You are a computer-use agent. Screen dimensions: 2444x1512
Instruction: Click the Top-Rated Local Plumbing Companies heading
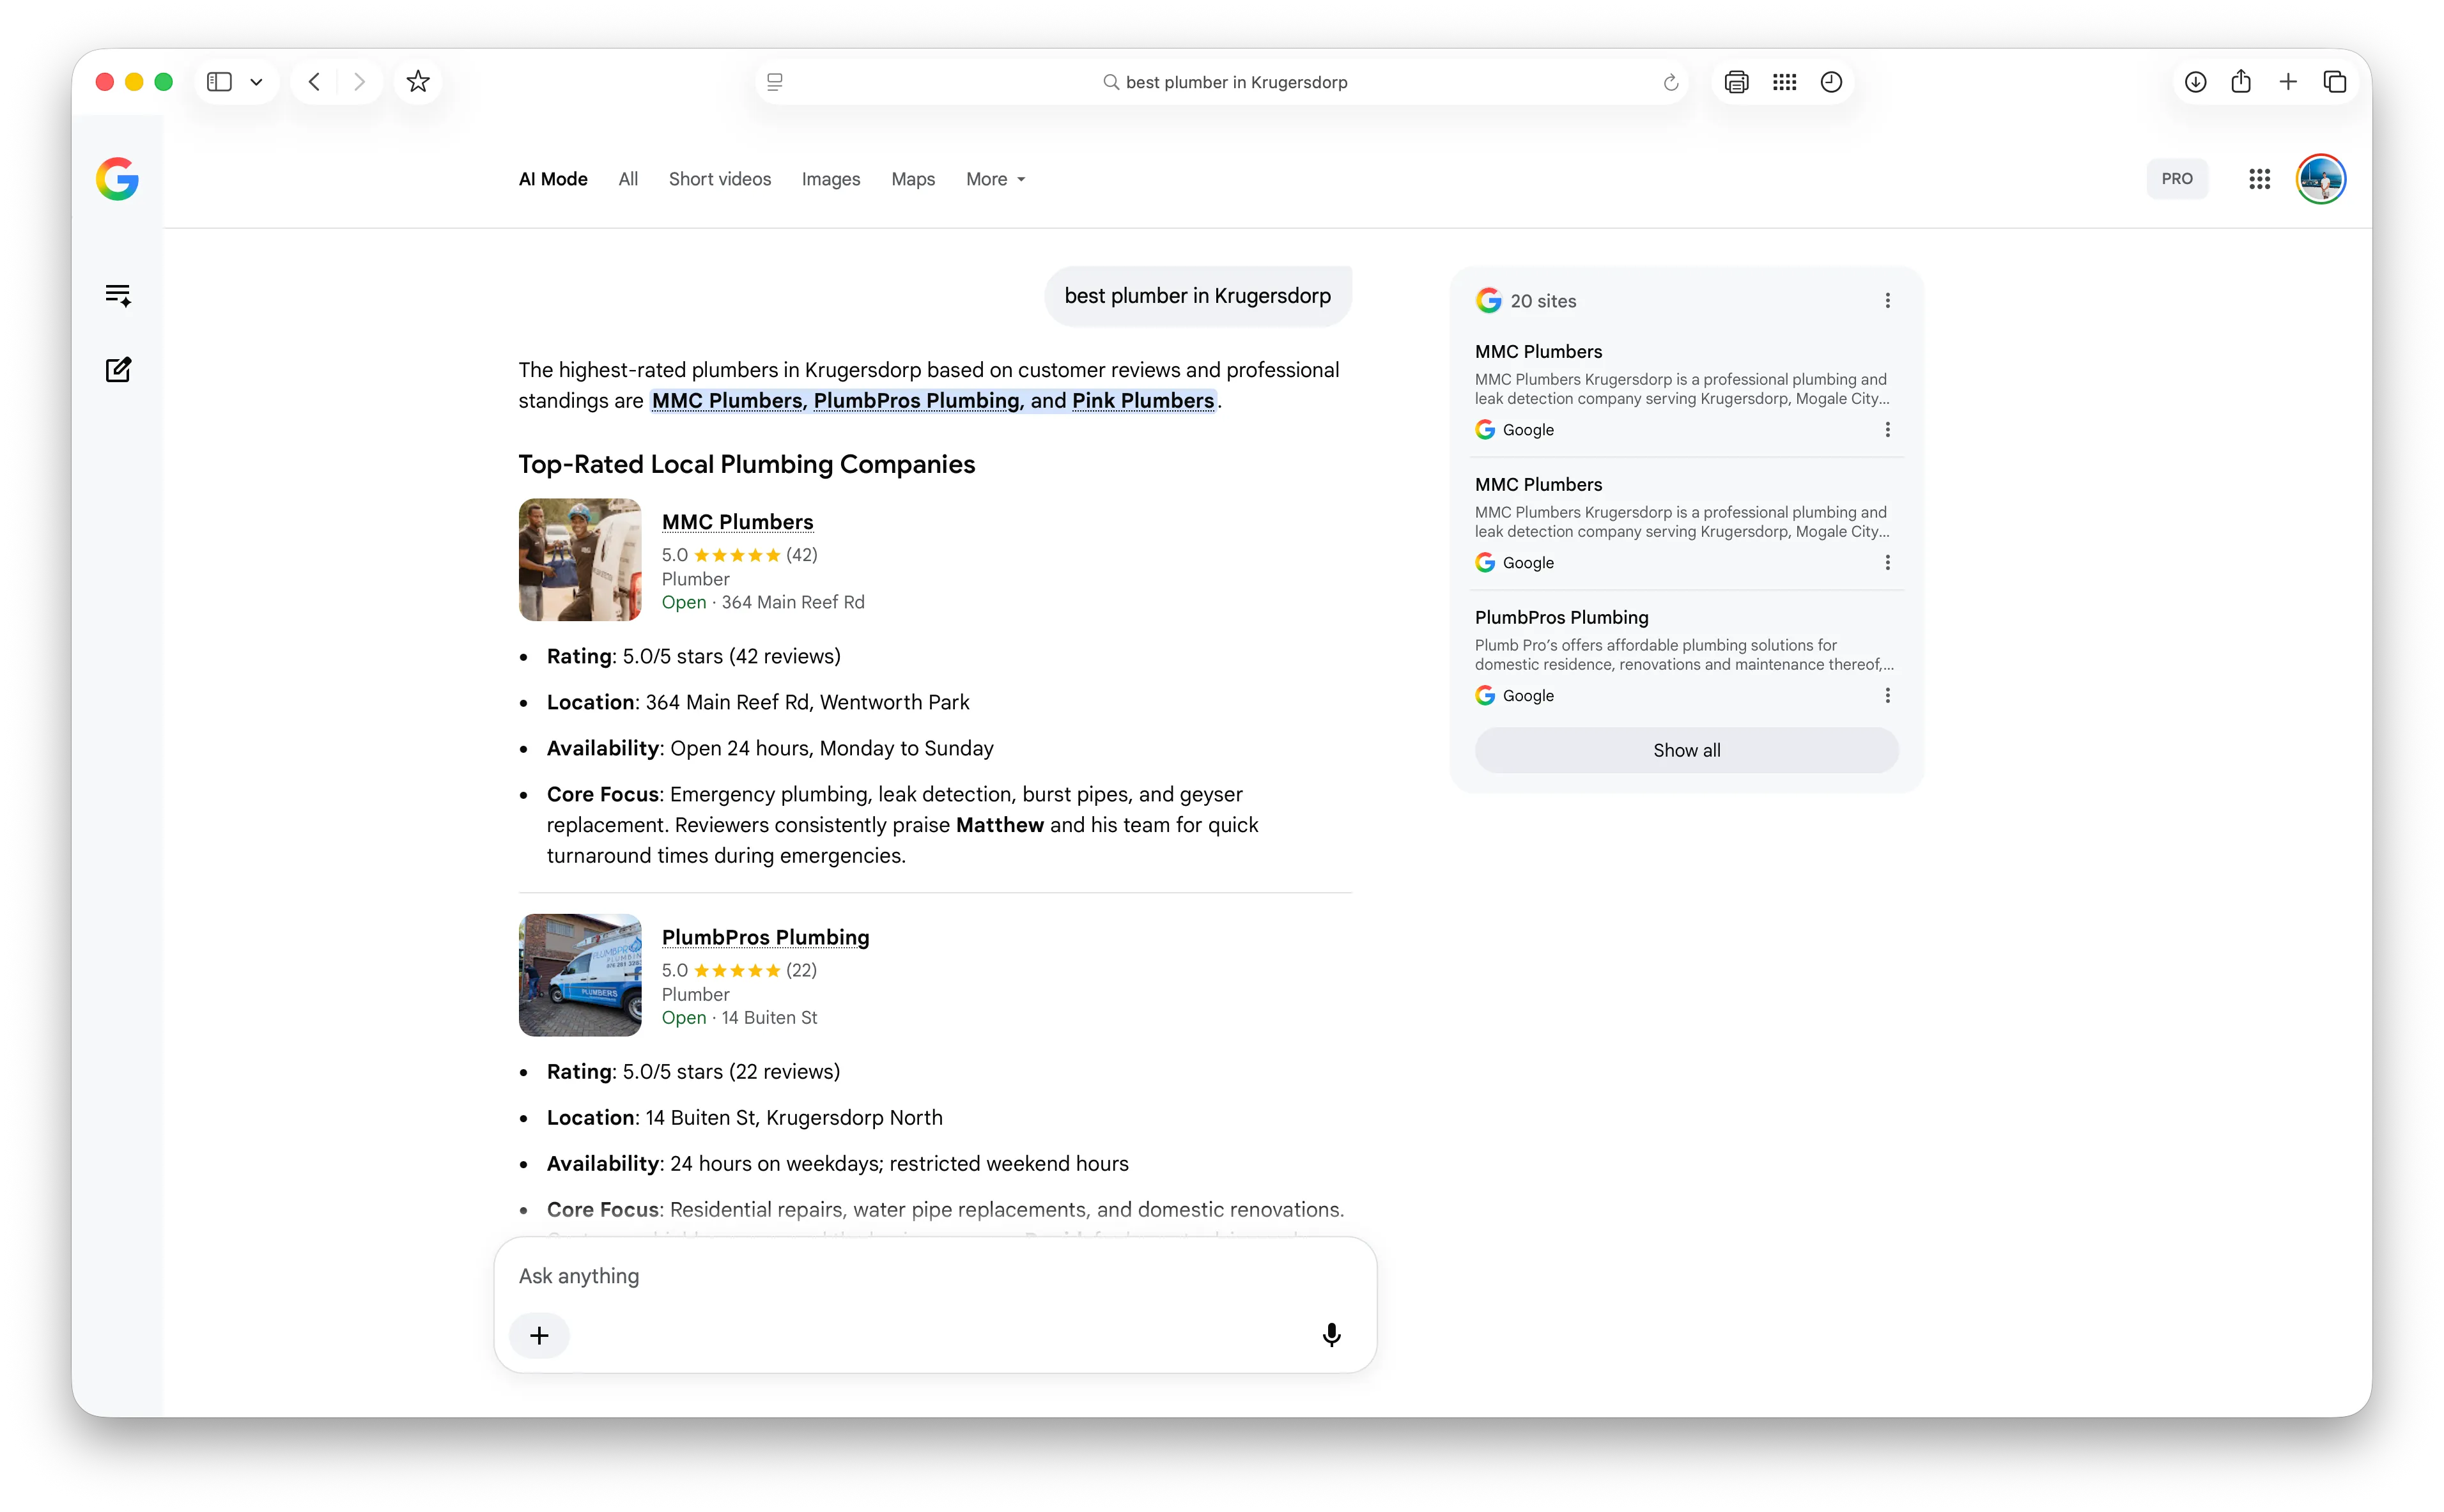pyautogui.click(x=746, y=464)
